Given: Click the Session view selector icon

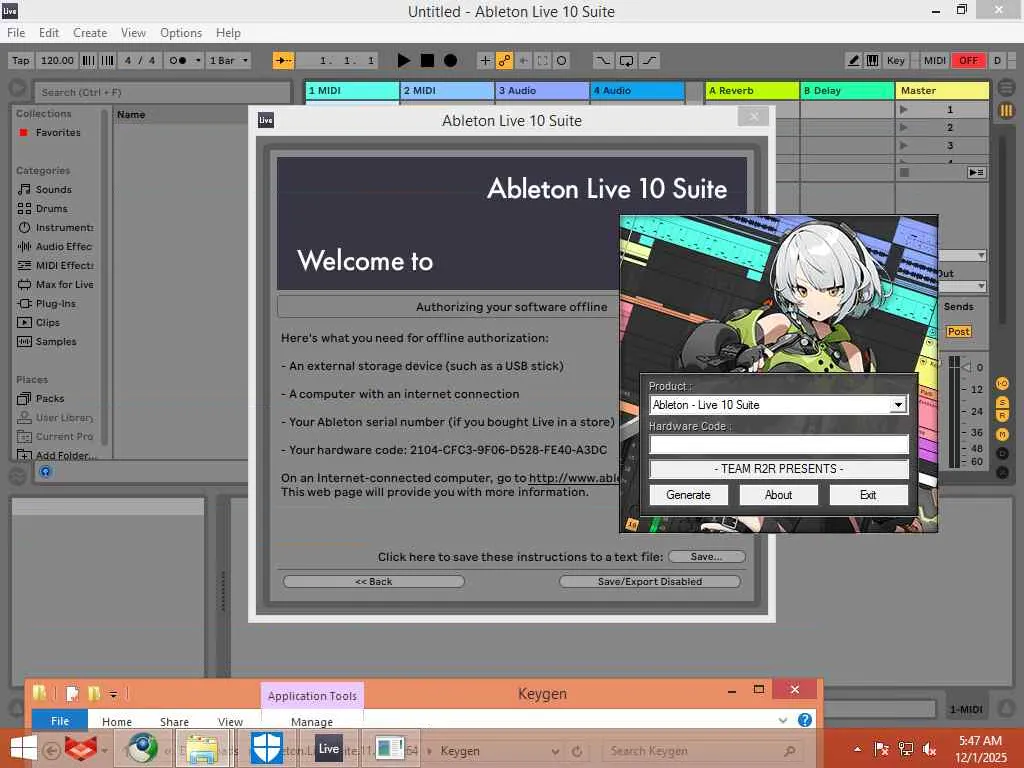Looking at the screenshot, I should coord(1006,111).
